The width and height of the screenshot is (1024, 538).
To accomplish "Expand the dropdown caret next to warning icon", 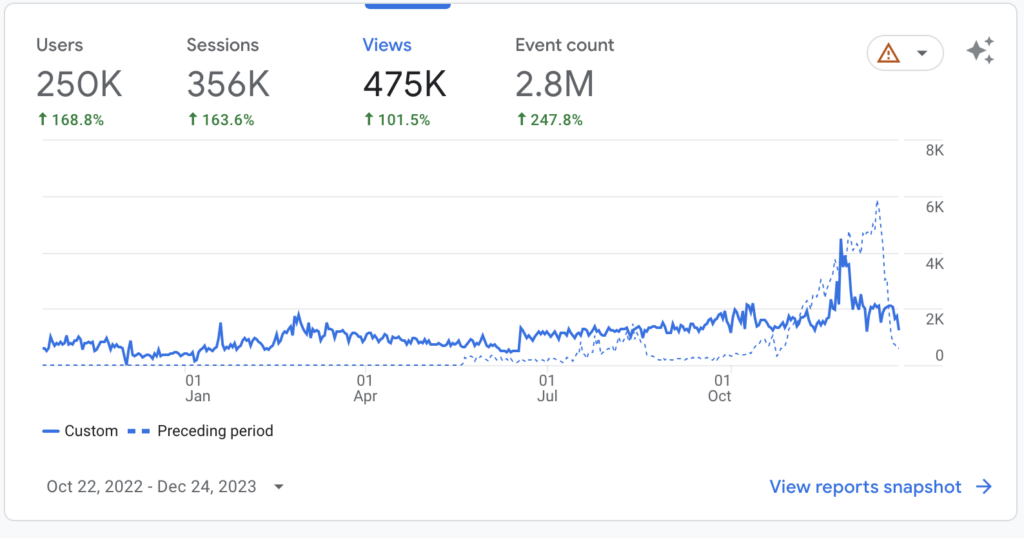I will coord(922,54).
